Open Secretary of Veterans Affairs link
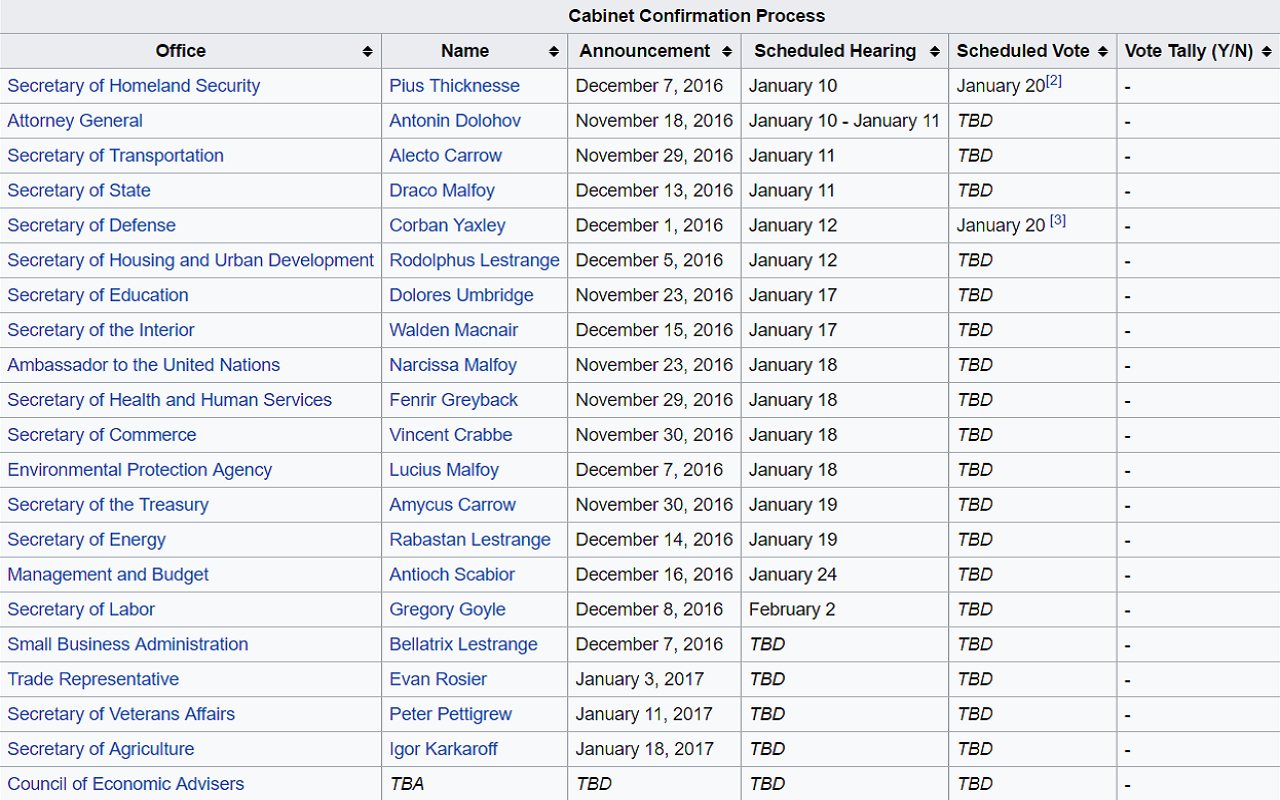The width and height of the screenshot is (1280, 800). click(x=121, y=715)
